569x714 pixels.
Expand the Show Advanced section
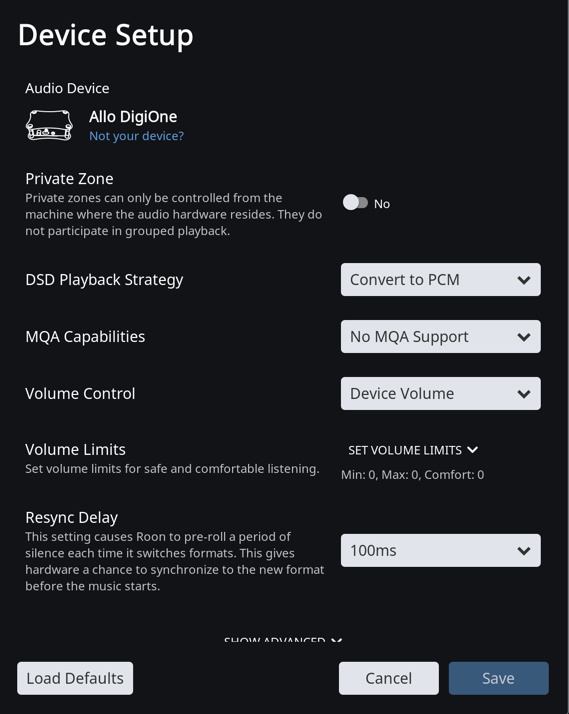coord(283,640)
